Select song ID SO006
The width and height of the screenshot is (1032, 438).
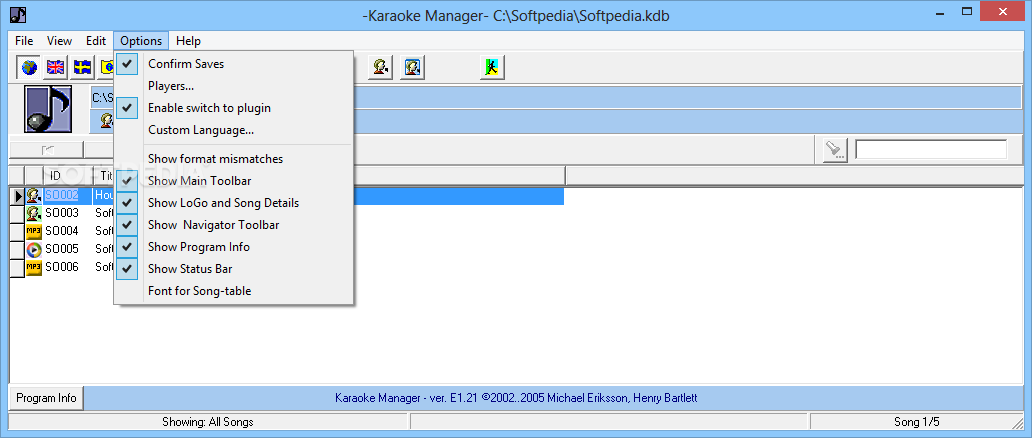[62, 267]
